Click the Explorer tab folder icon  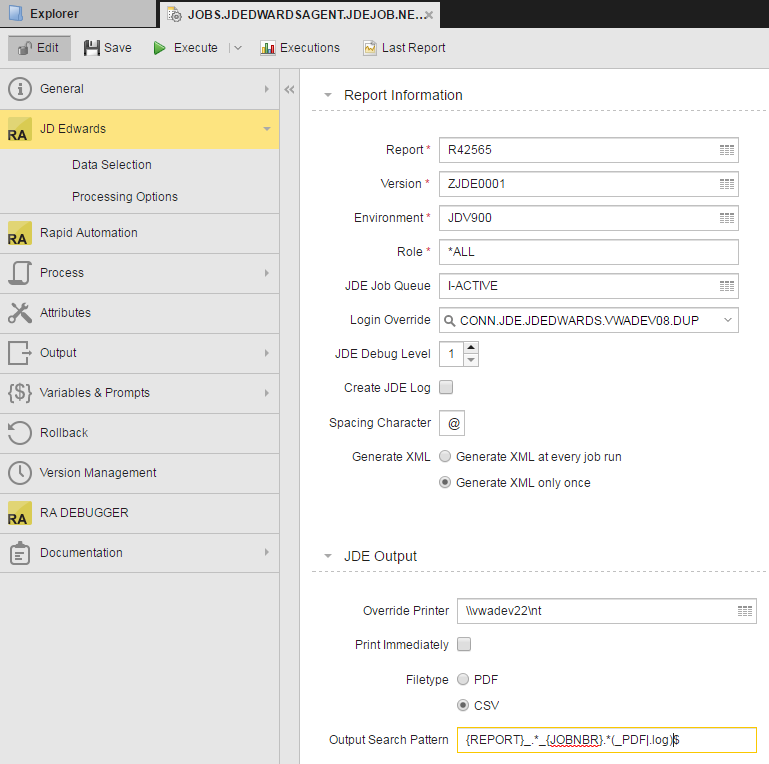click(x=16, y=14)
